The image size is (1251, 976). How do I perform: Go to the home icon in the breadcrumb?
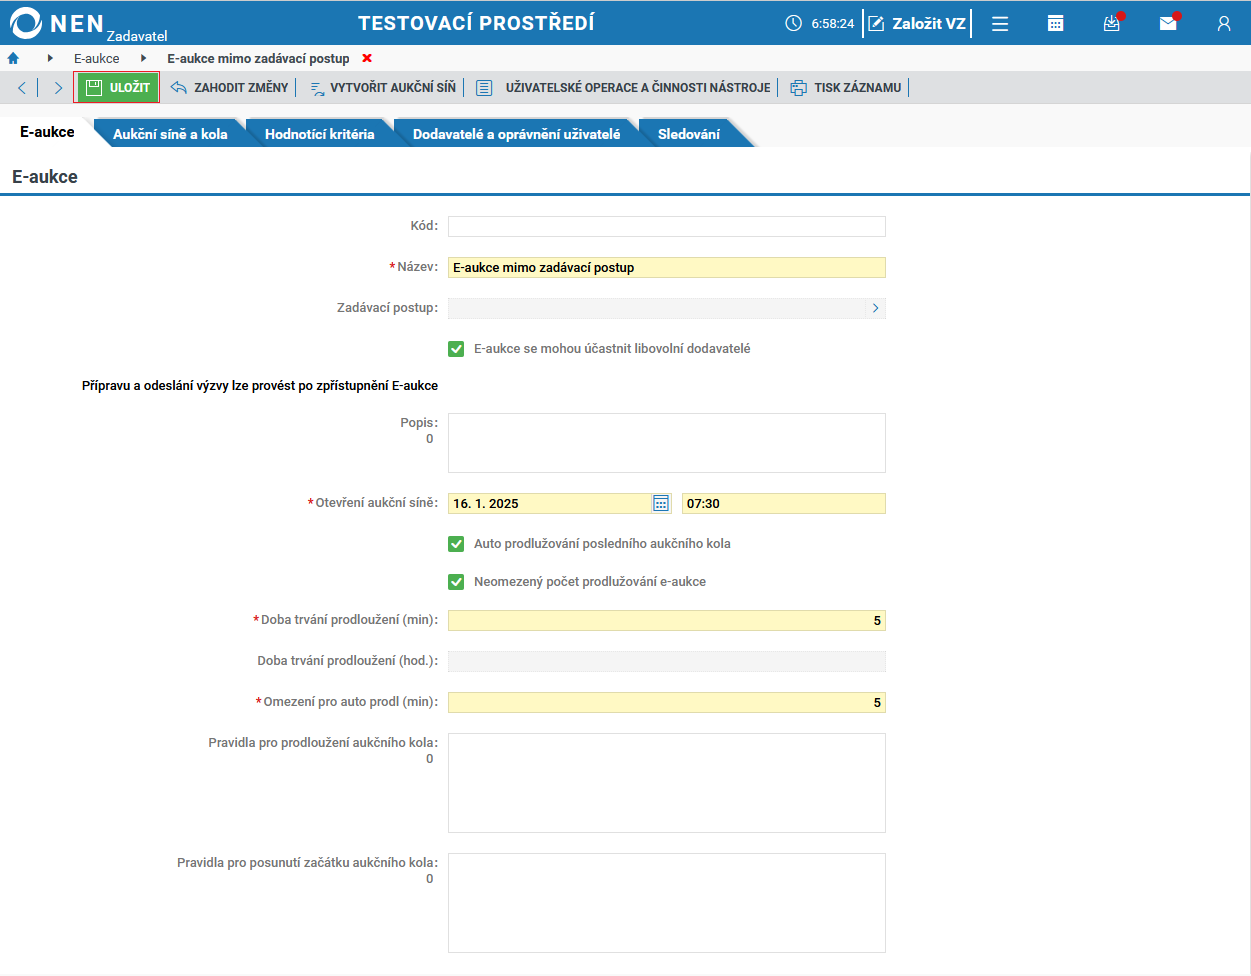13,58
